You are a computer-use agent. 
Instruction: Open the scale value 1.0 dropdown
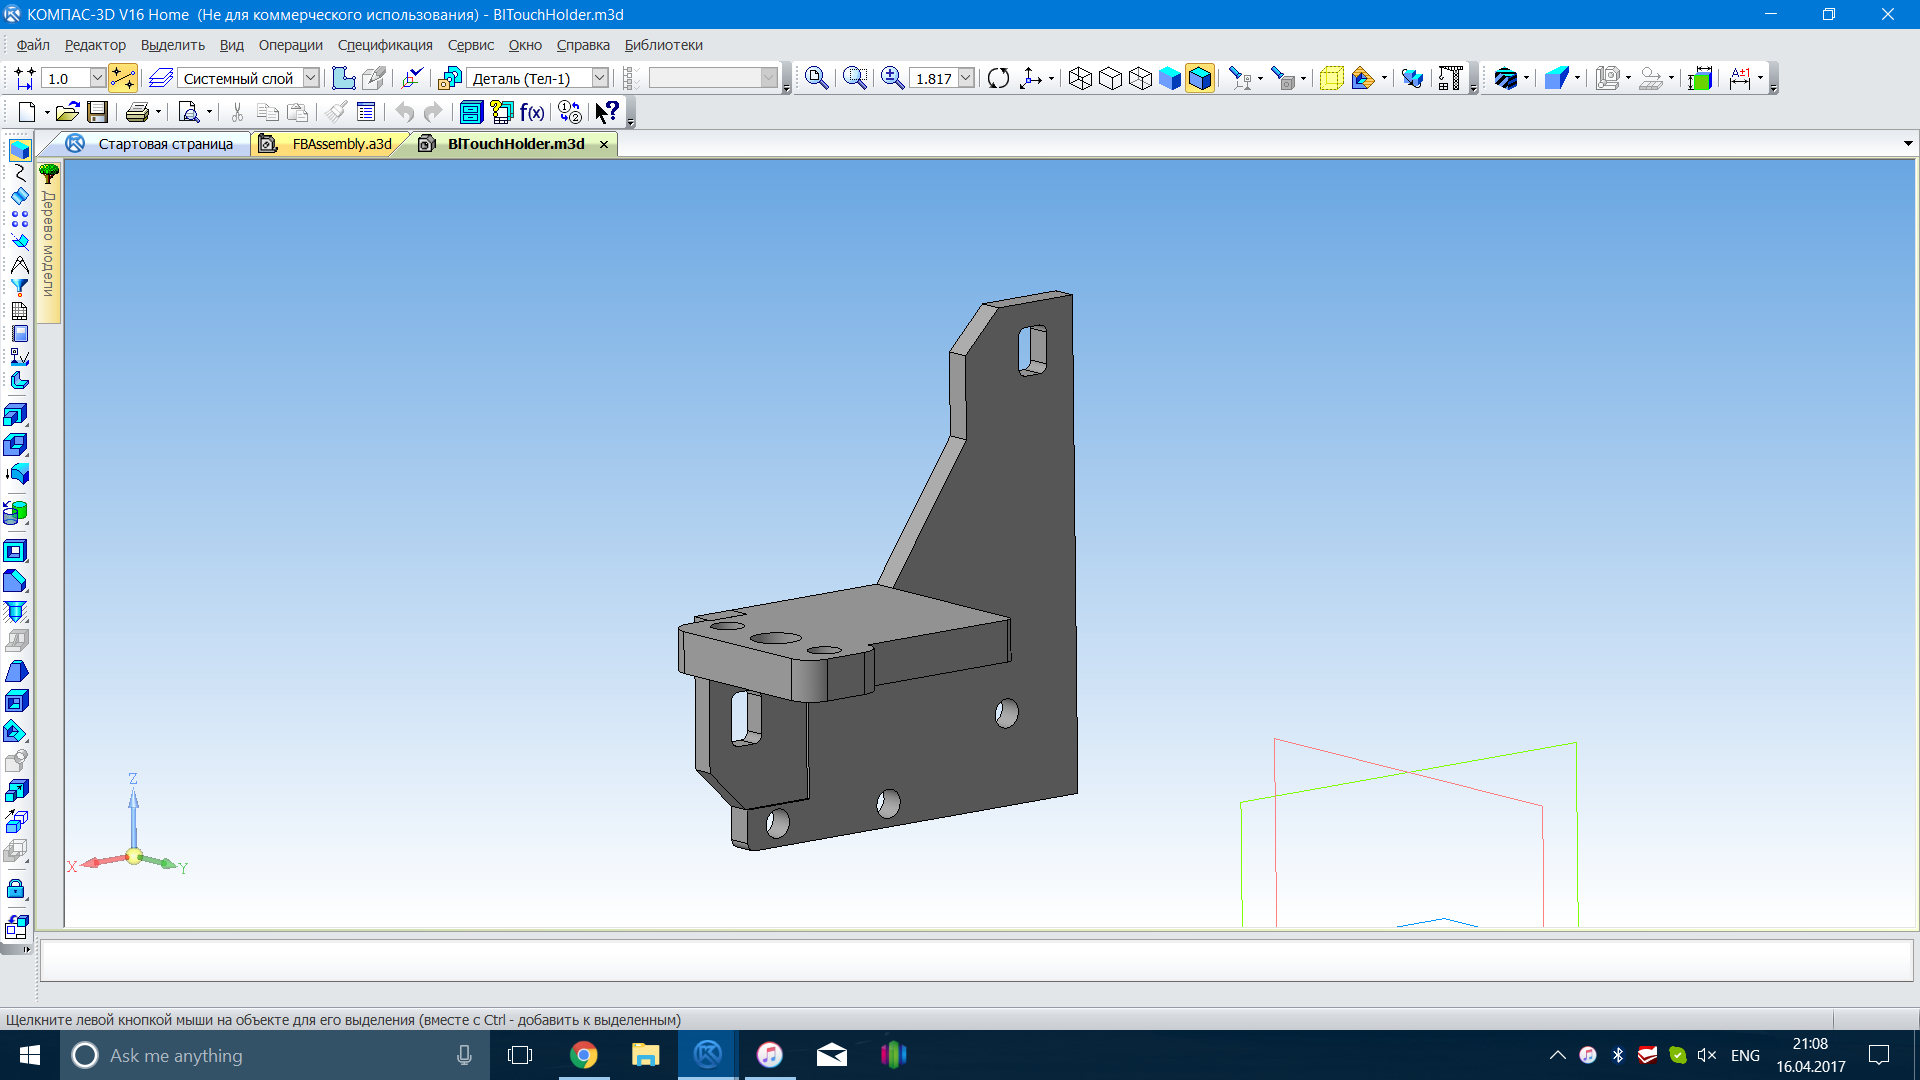tap(97, 78)
